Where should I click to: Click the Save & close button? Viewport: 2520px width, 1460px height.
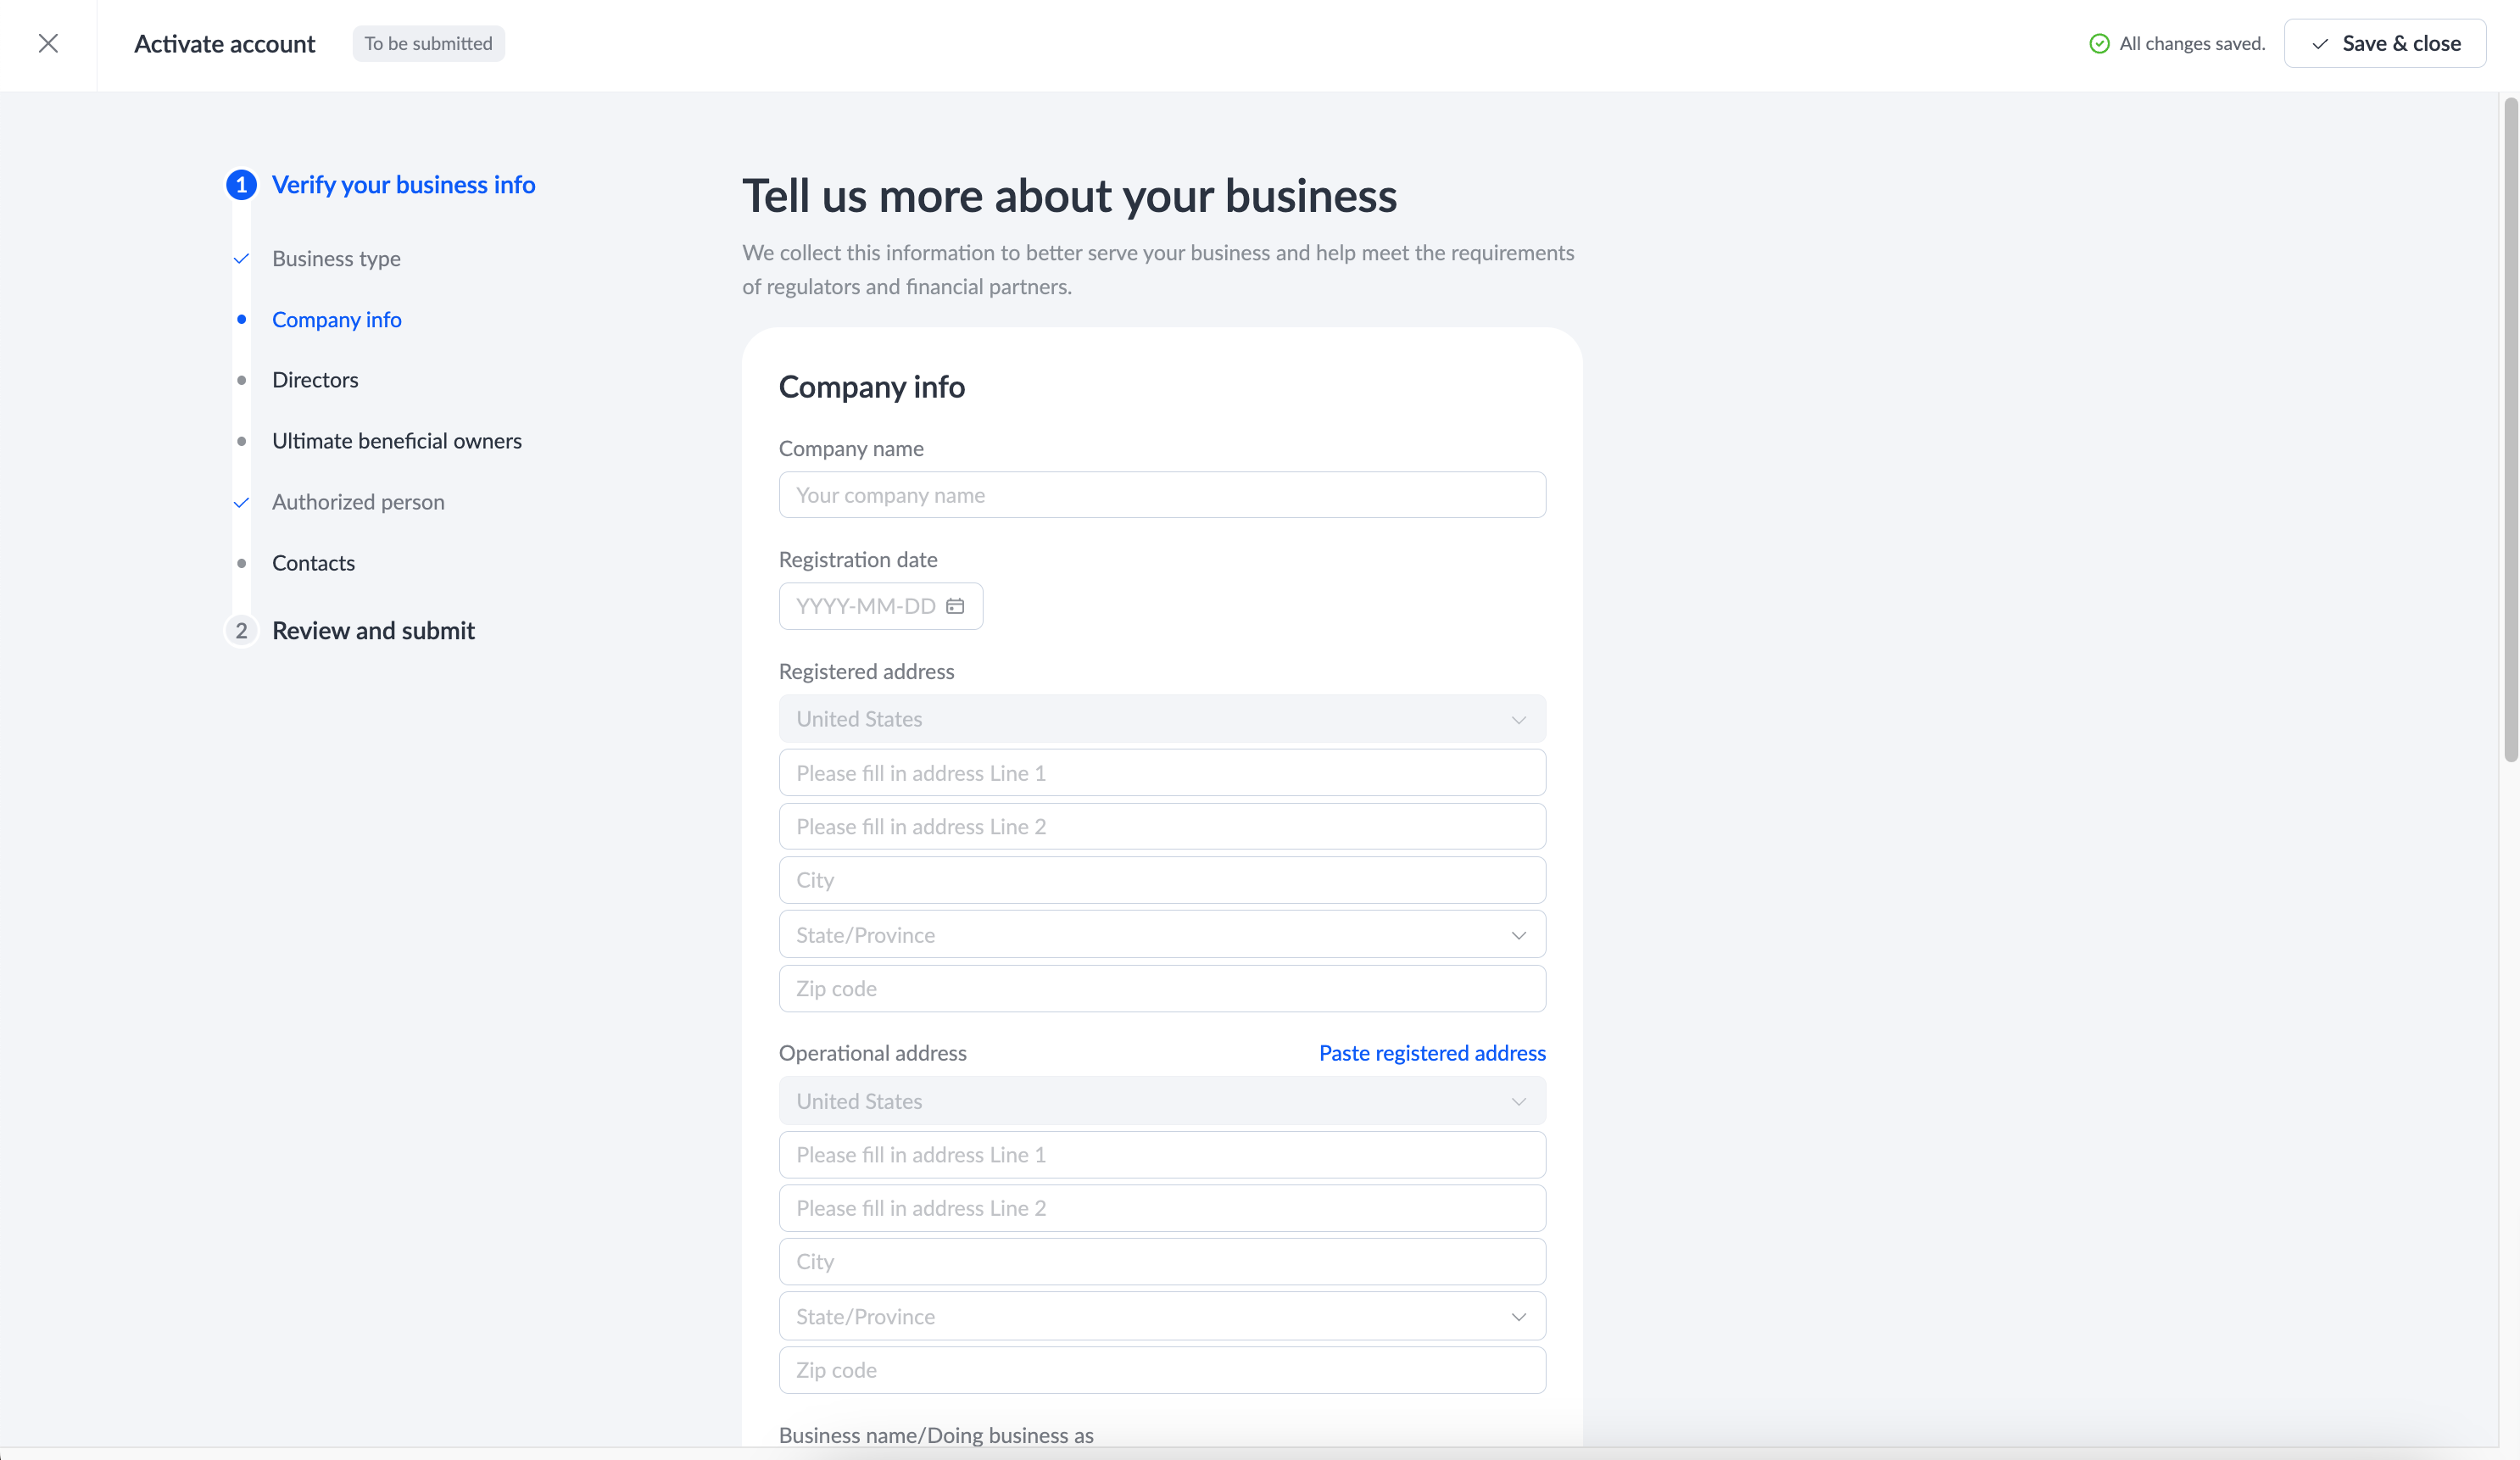pyautogui.click(x=2384, y=43)
